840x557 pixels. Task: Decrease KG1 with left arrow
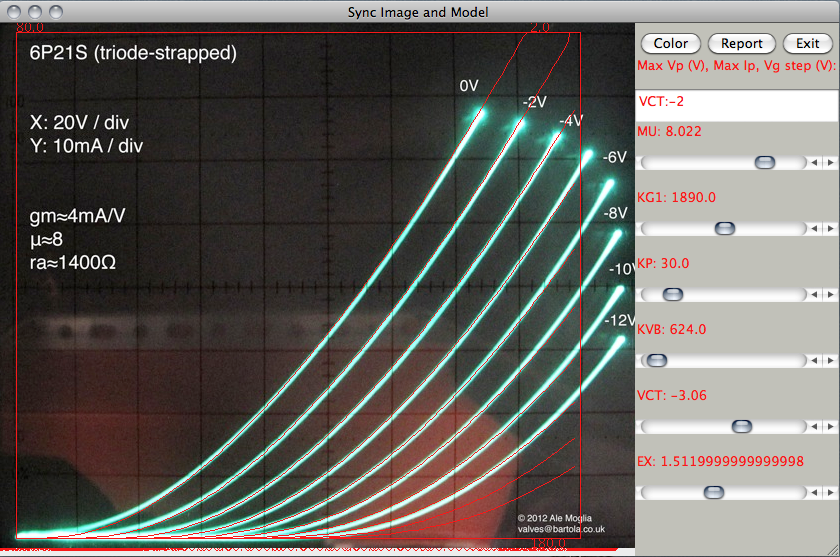tap(815, 229)
